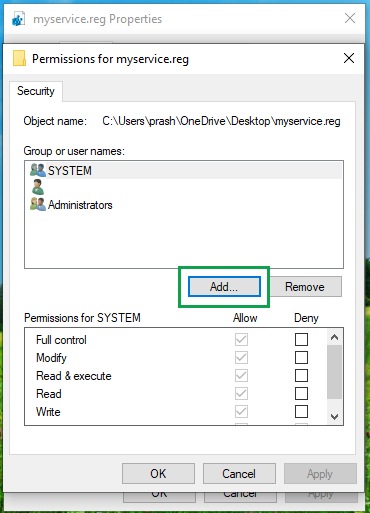
Task: Check Deny for Modify permission
Action: [301, 358]
